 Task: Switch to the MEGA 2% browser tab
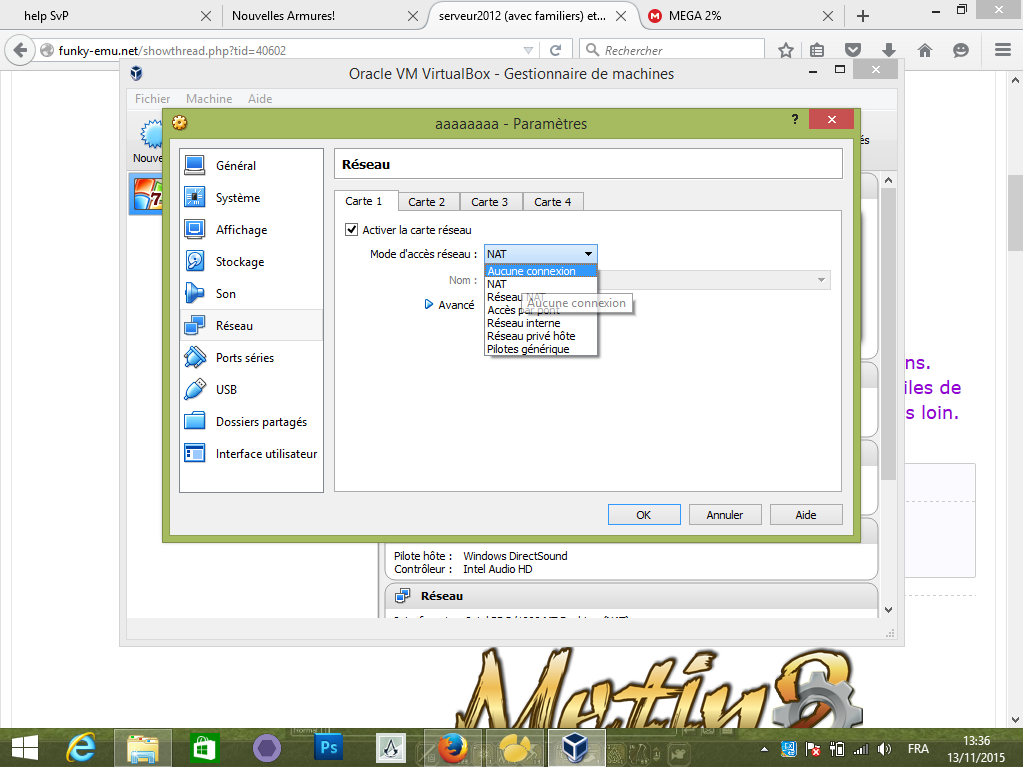(741, 16)
